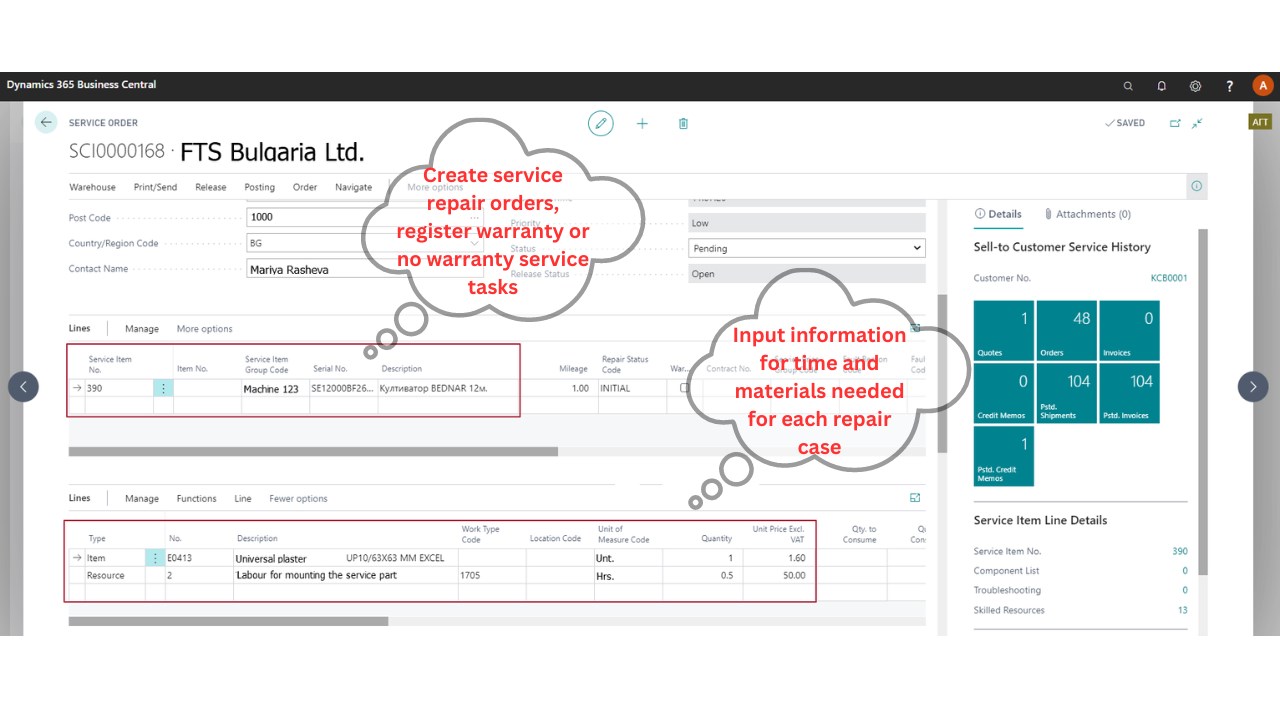
Task: Click Fewer options in lower lines
Action: tap(298, 499)
